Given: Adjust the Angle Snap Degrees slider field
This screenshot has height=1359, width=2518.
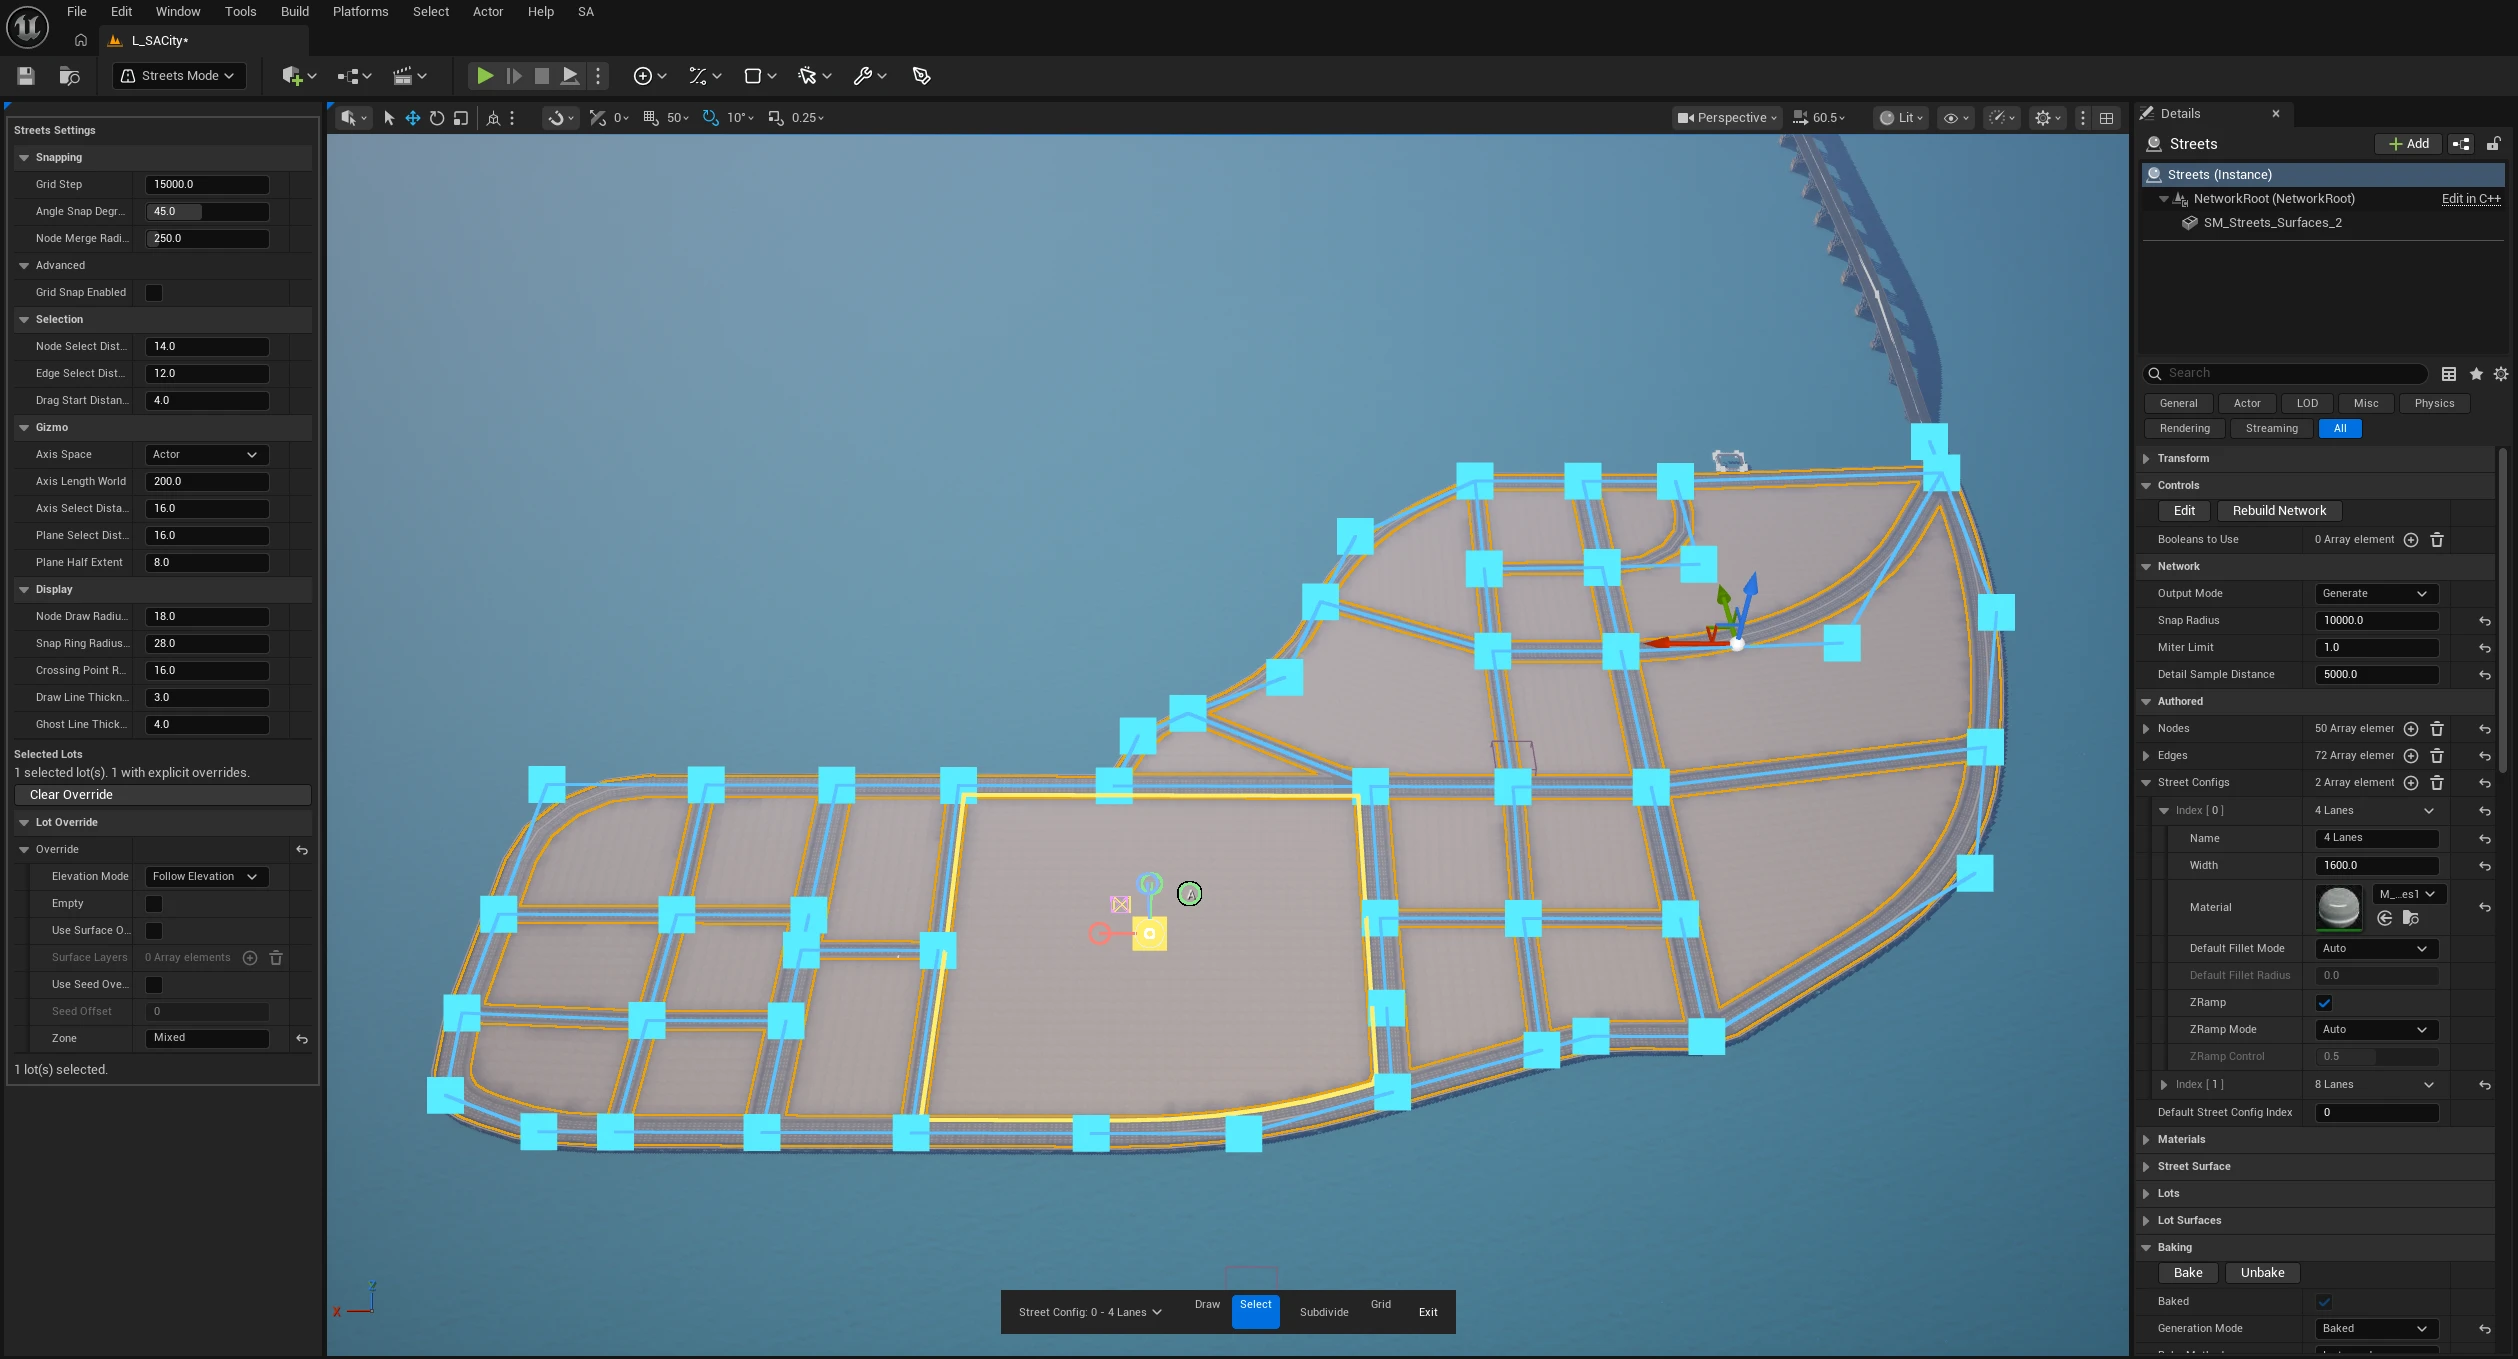Looking at the screenshot, I should coord(207,212).
